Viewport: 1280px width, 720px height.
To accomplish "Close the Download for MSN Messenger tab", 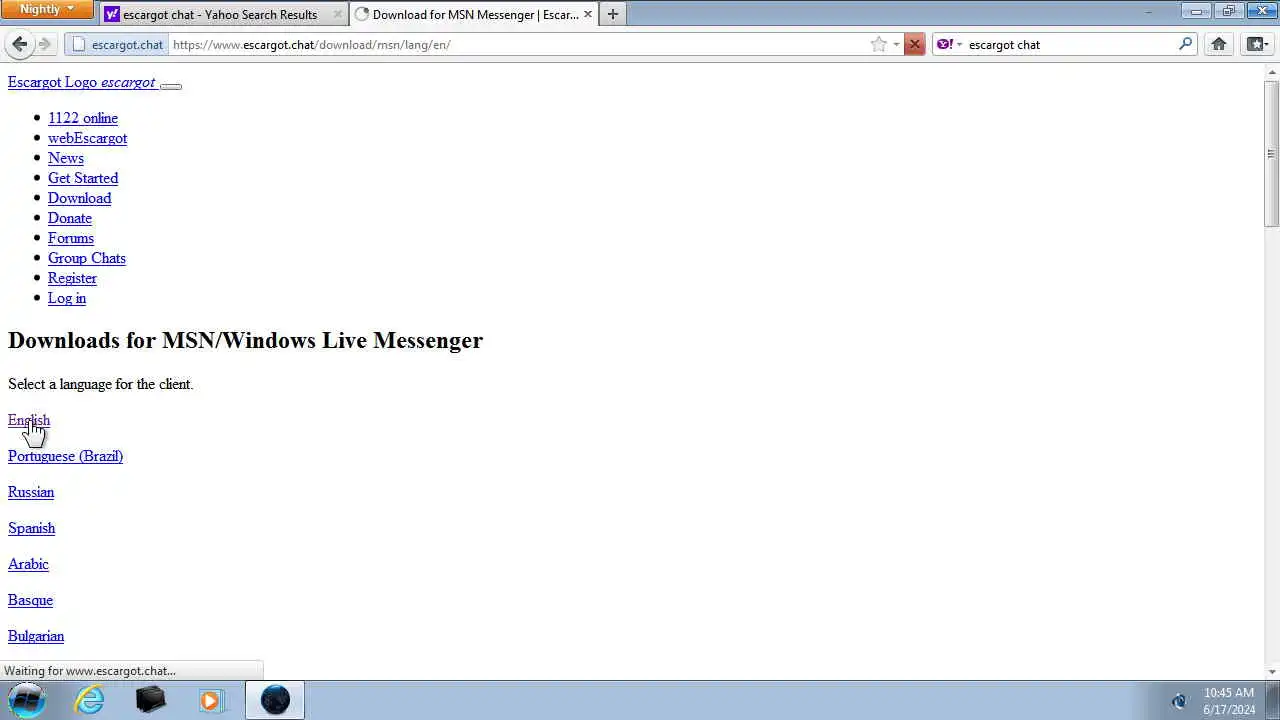I will tap(588, 14).
